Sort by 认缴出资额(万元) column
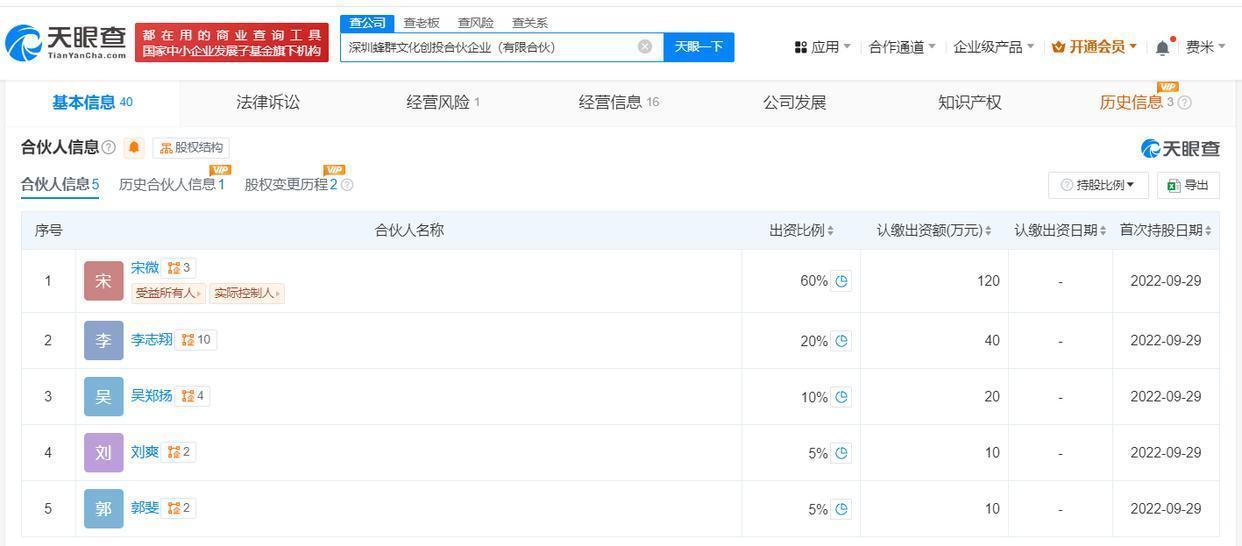 (934, 230)
